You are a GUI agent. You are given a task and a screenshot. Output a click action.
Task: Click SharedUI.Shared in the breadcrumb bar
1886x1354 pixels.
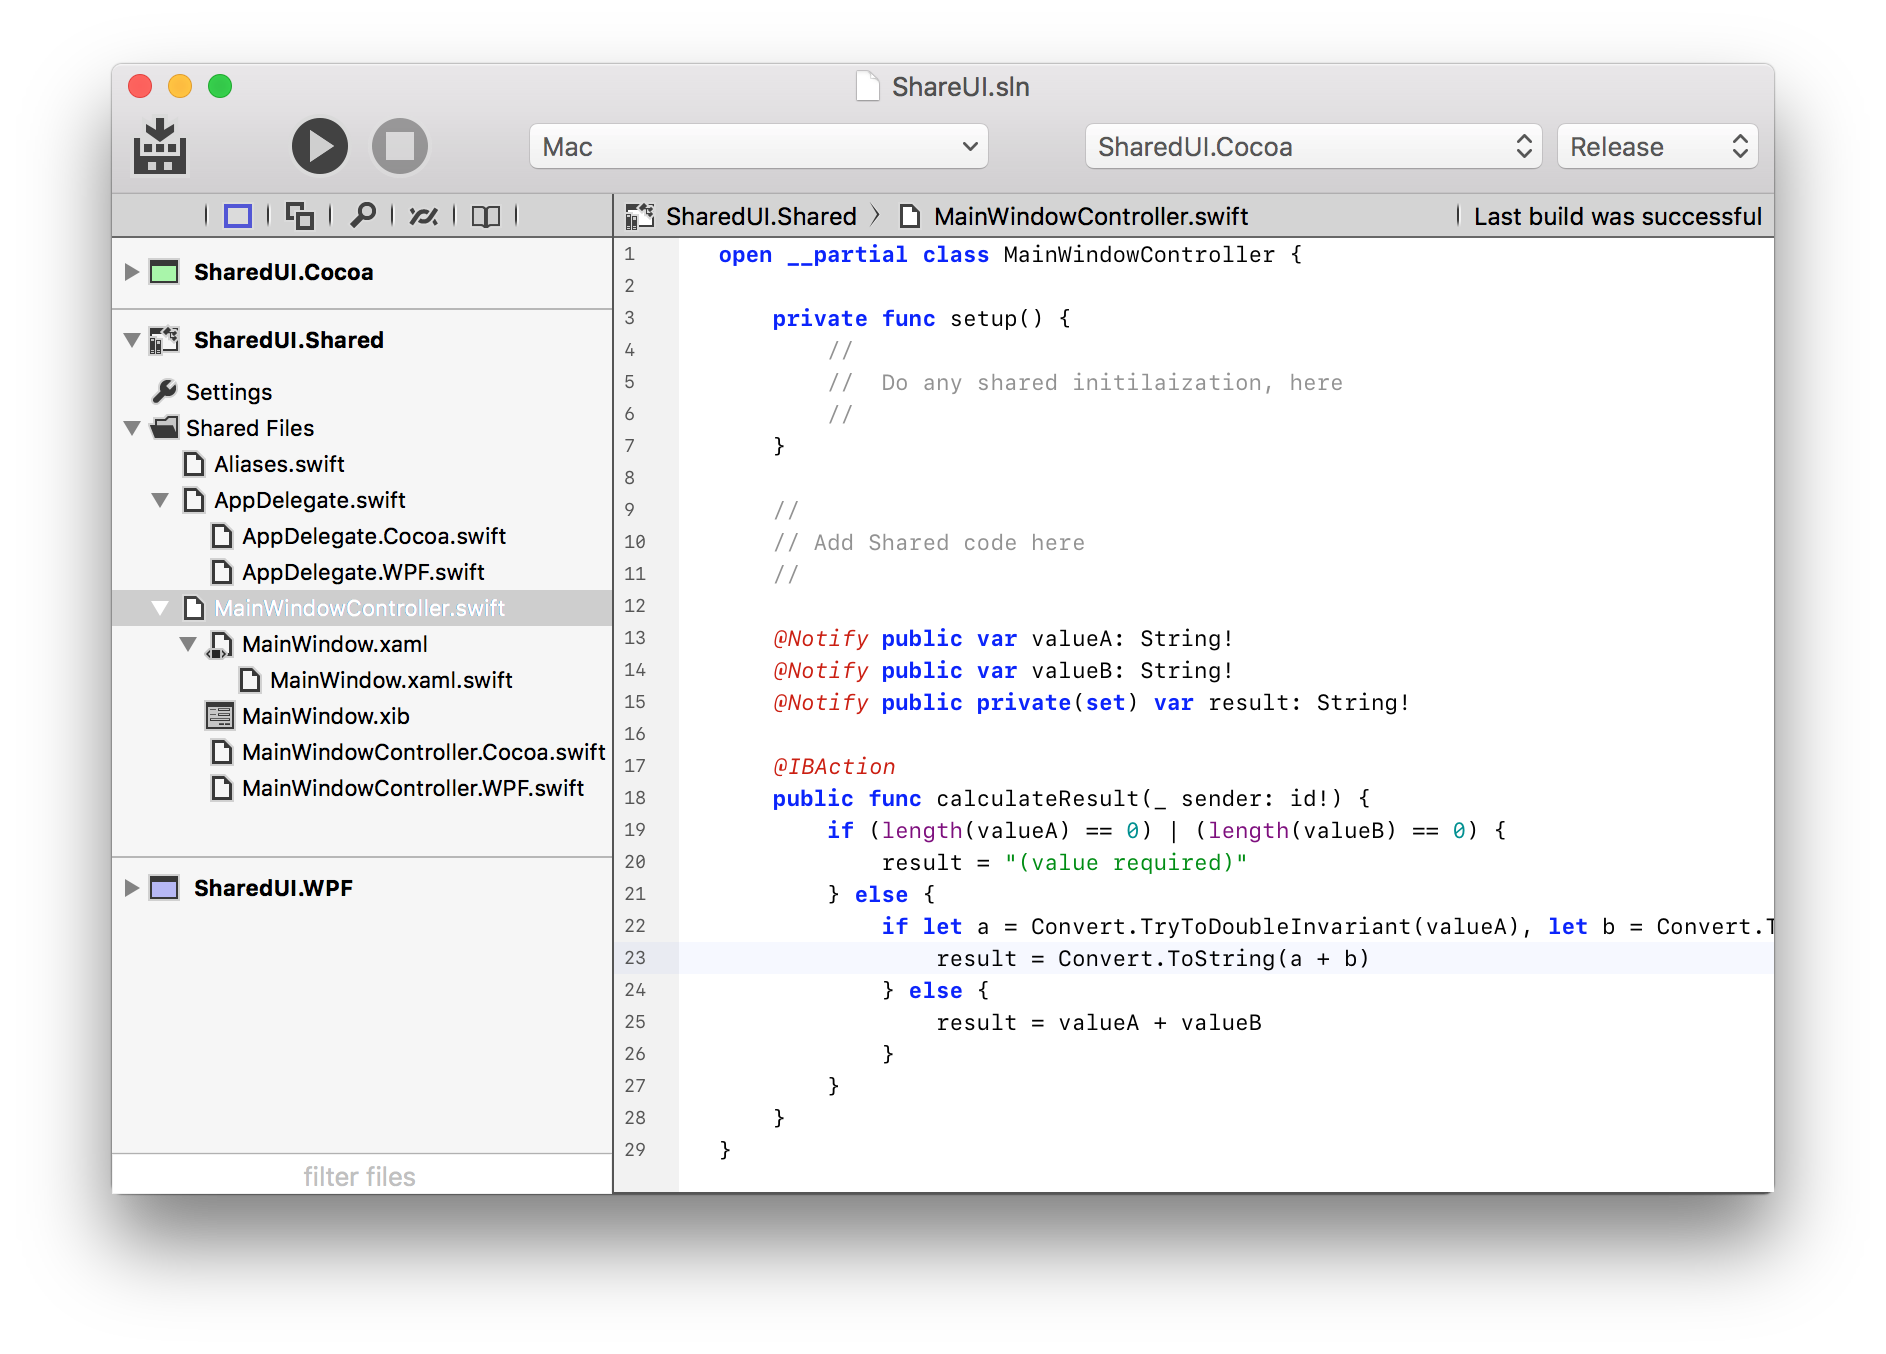(x=761, y=216)
